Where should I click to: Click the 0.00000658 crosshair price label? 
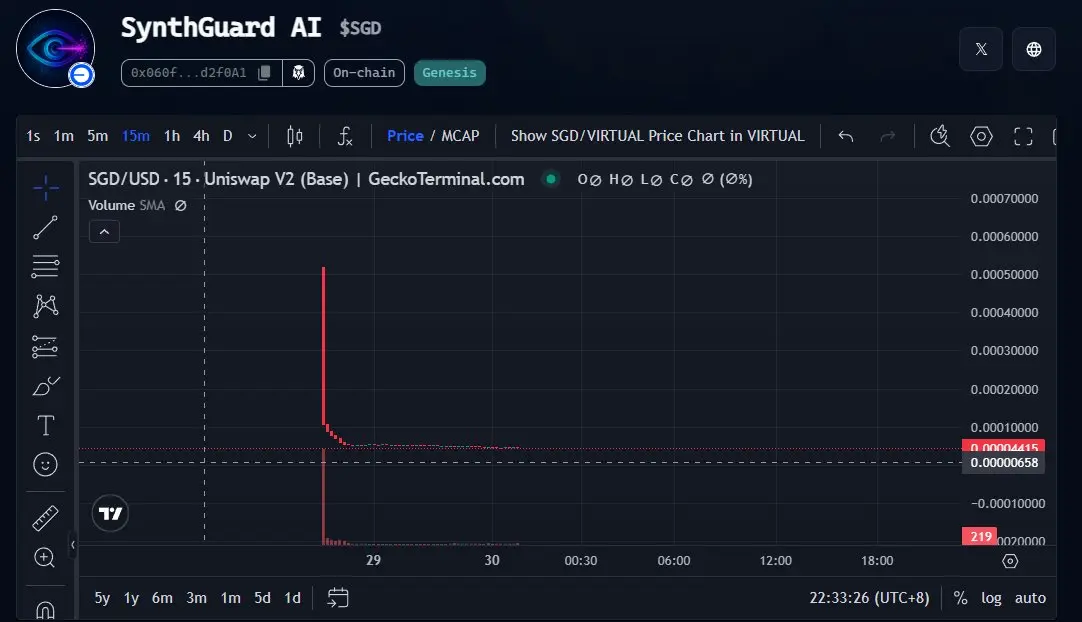click(1004, 463)
